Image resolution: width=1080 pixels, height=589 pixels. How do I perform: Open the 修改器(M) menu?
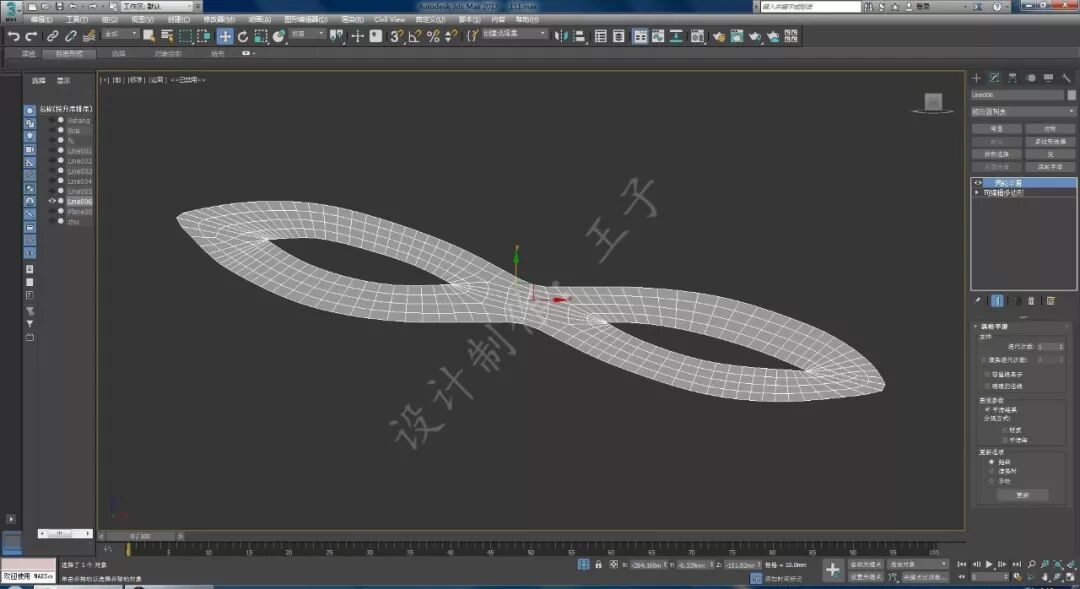coord(219,19)
